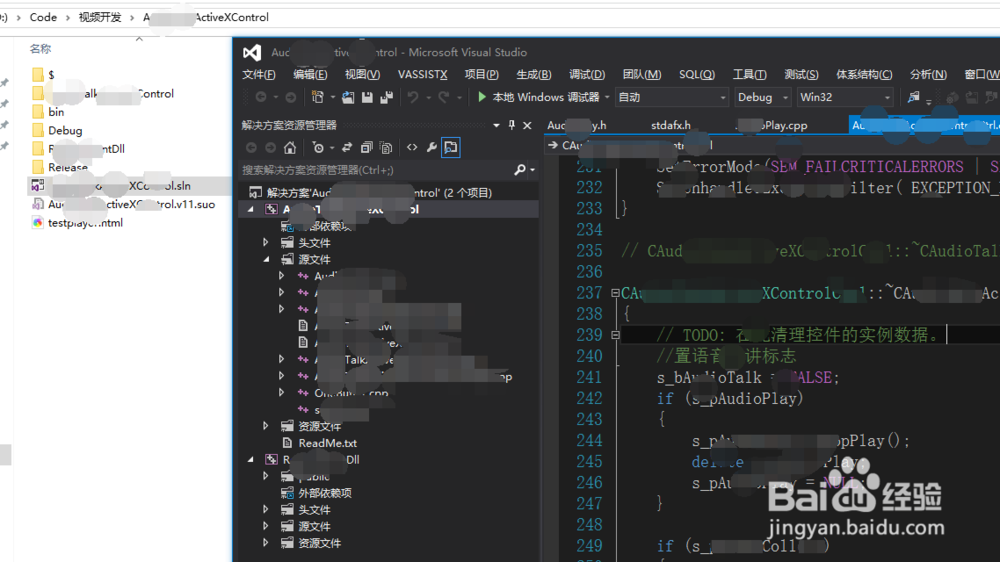Click the Redo toolbar icon
The image size is (1000, 562).
coord(444,97)
